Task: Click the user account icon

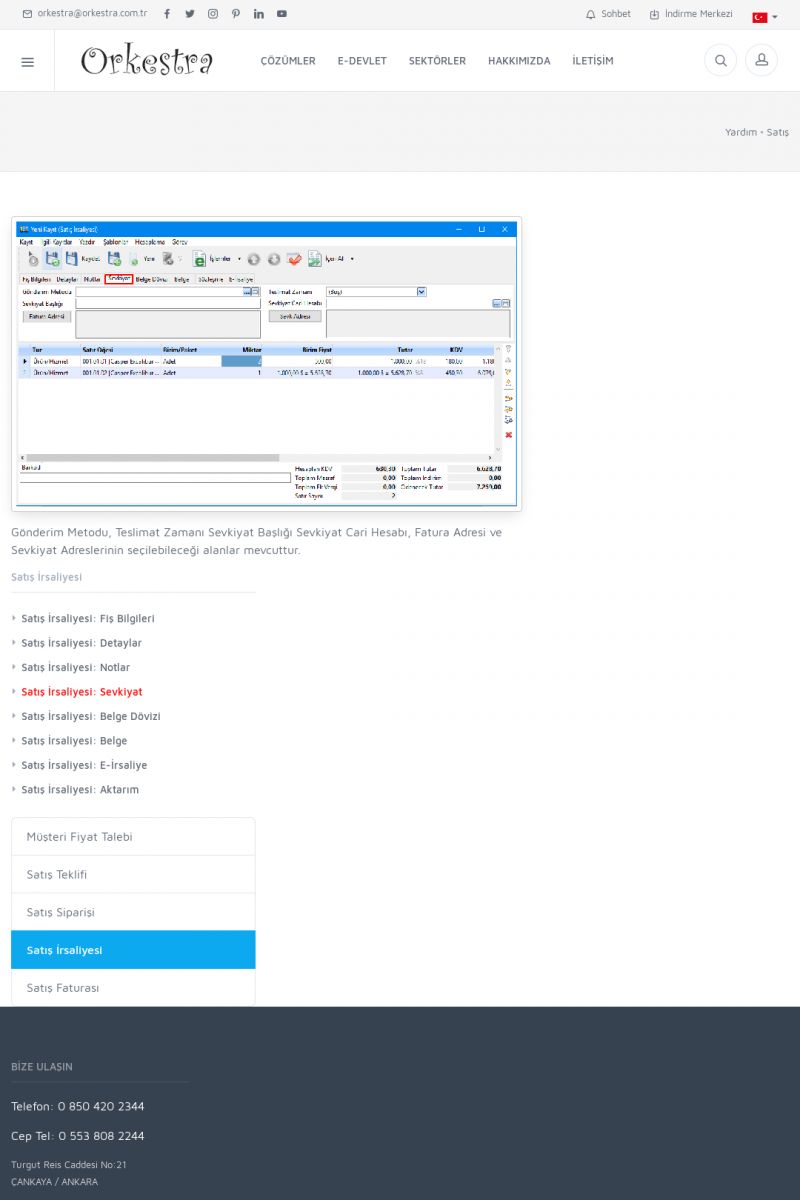Action: click(761, 61)
